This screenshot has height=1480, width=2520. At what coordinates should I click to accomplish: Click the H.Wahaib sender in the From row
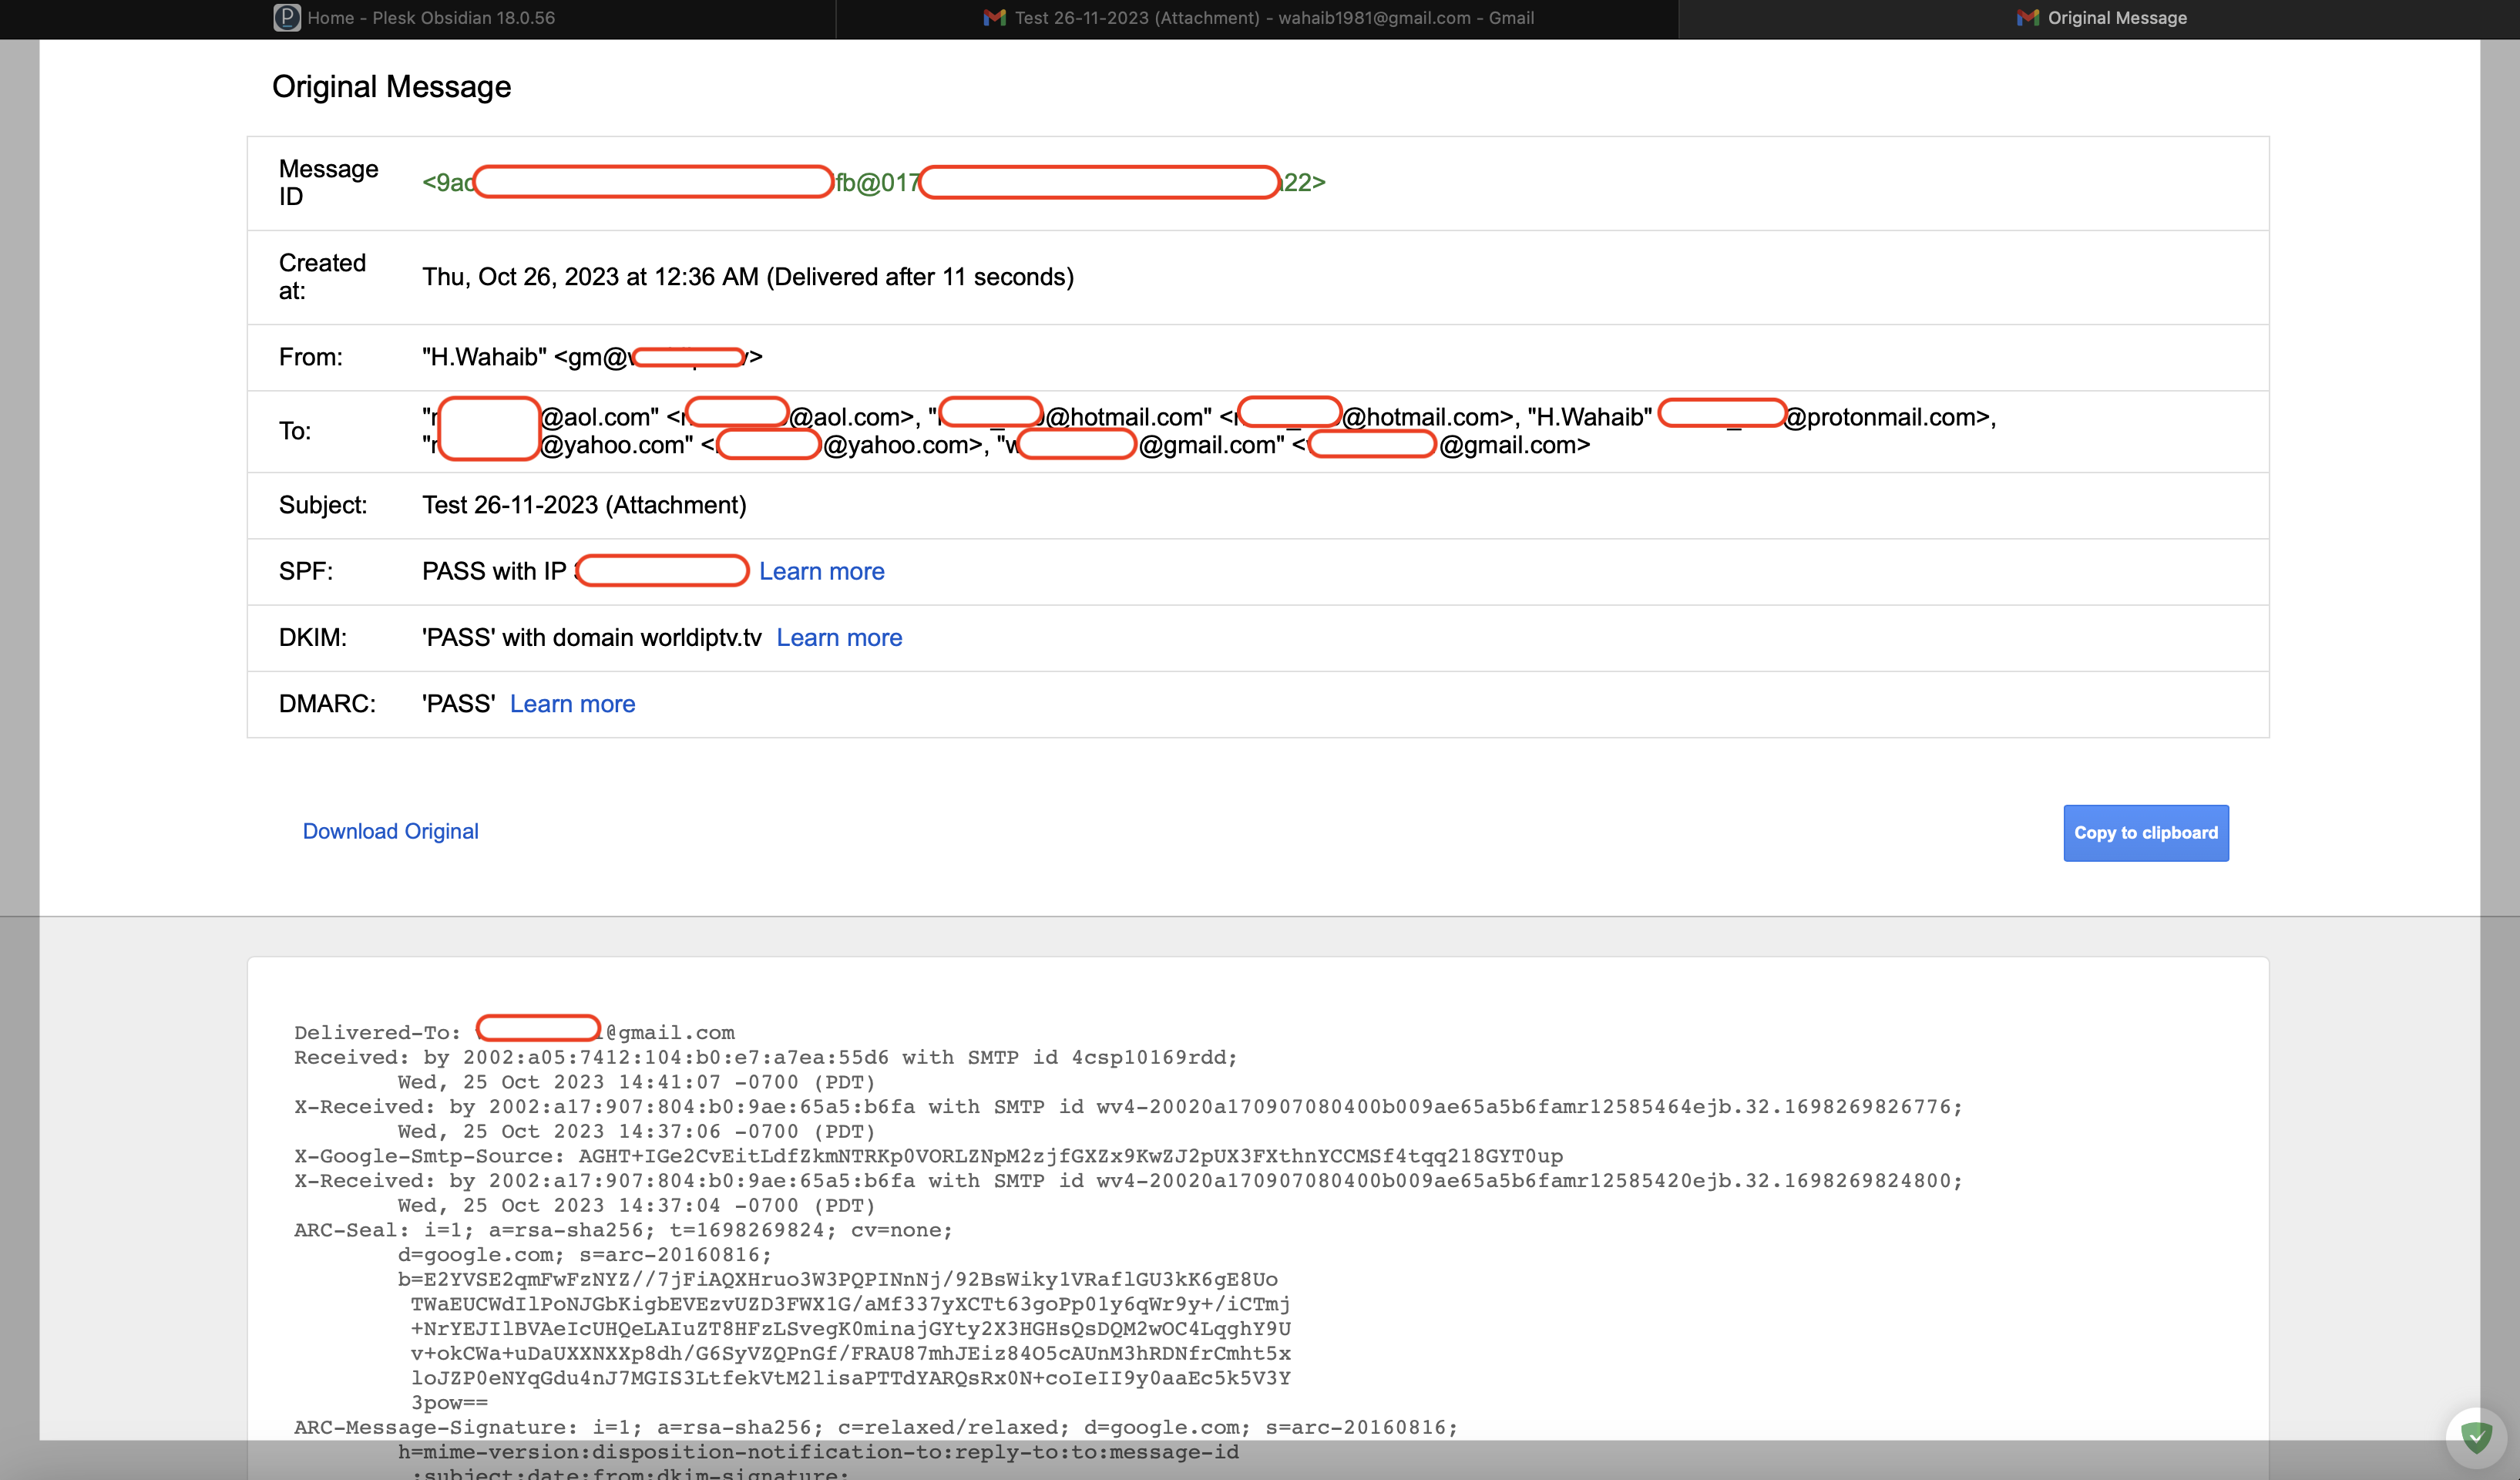tap(484, 357)
